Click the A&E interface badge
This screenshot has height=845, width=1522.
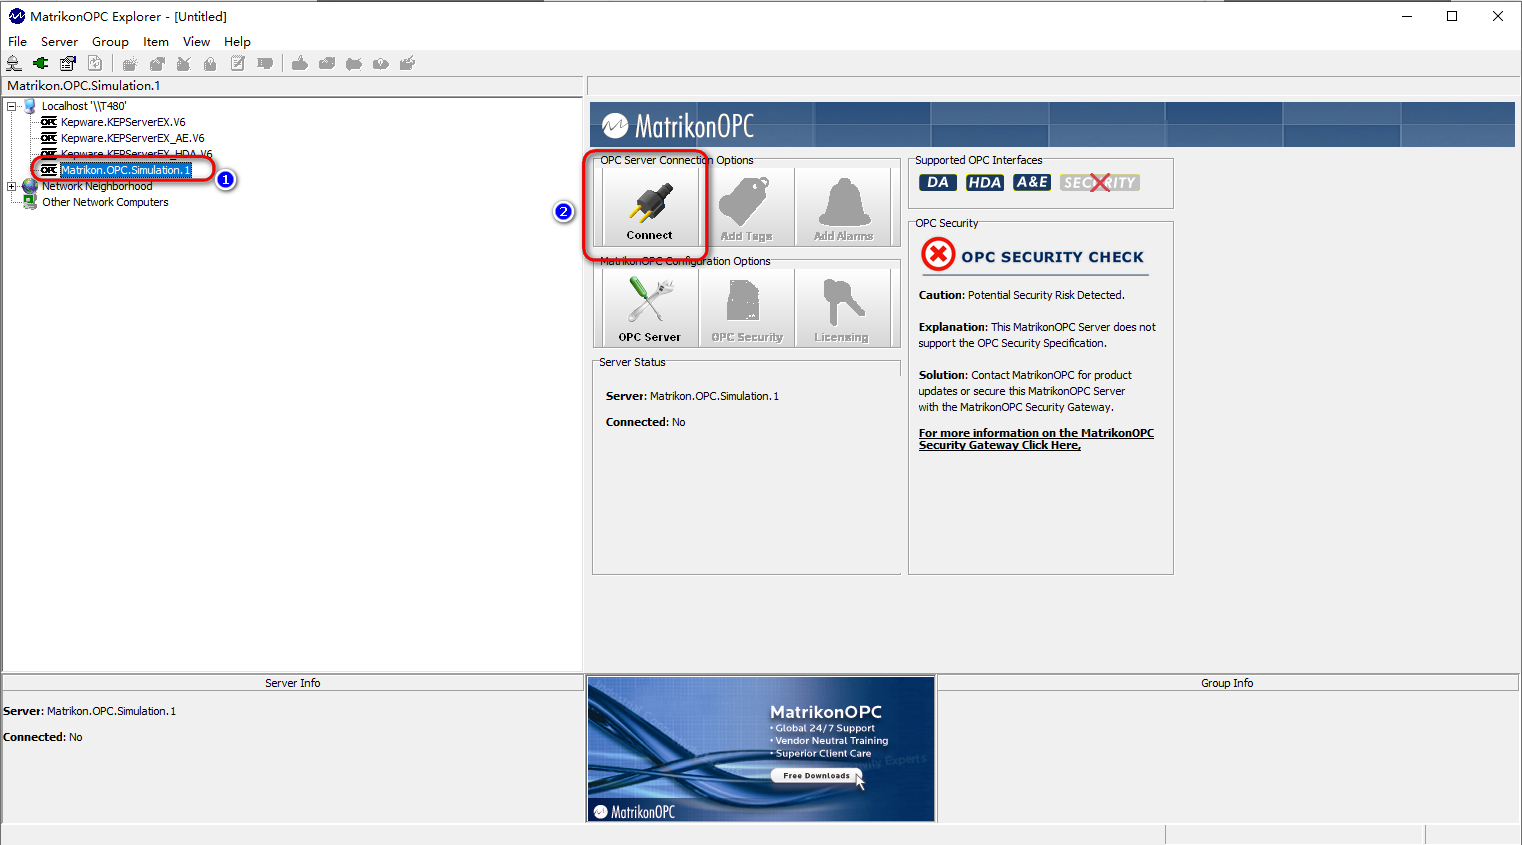(x=1031, y=182)
